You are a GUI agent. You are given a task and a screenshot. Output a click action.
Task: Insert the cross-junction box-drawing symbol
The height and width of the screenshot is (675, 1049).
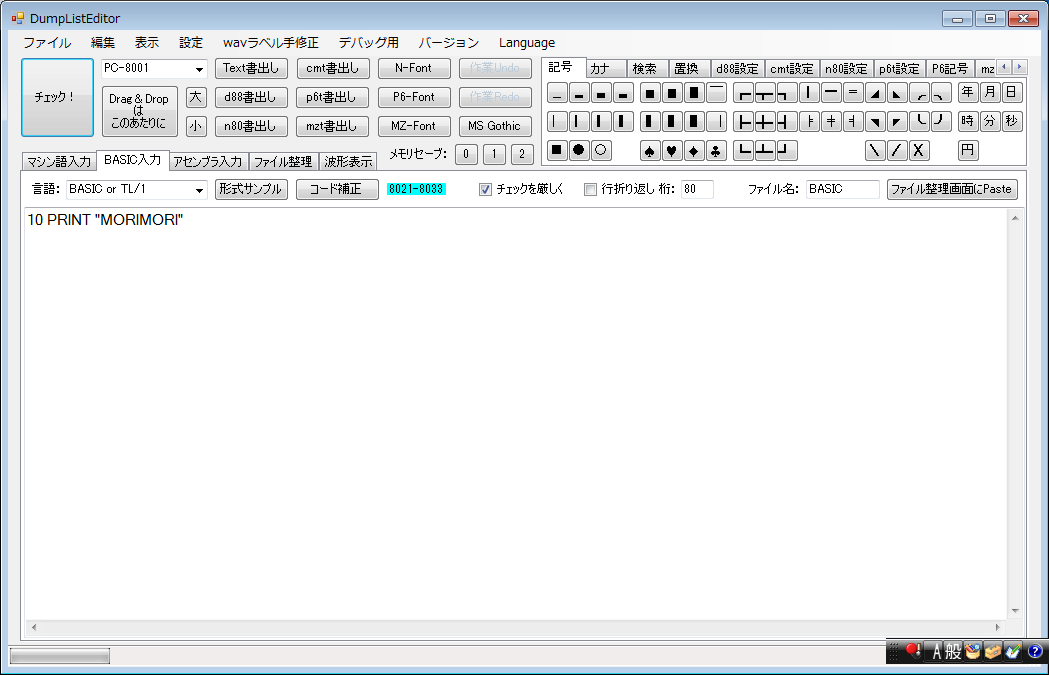click(764, 122)
